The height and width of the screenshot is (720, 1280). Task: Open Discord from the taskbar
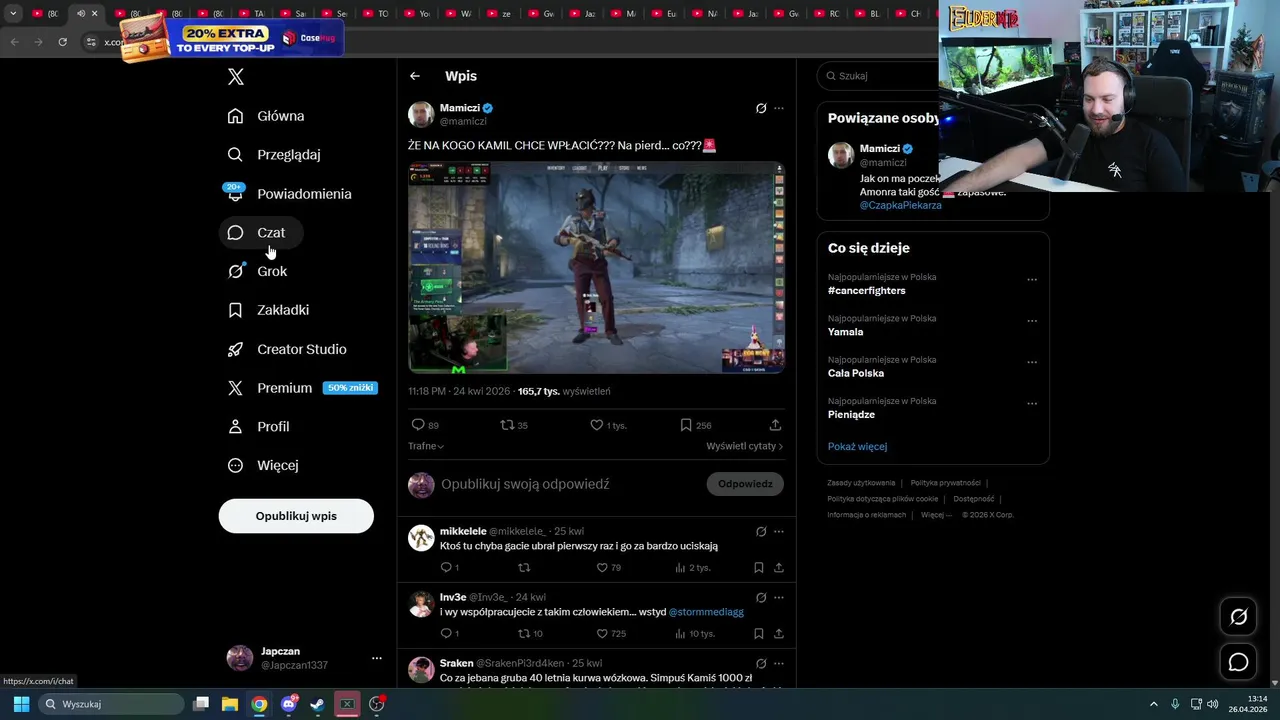pyautogui.click(x=289, y=704)
